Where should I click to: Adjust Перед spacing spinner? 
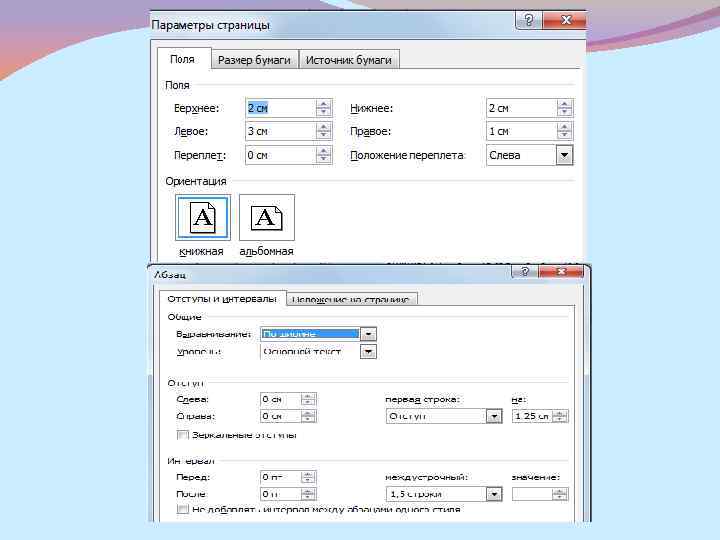click(309, 478)
